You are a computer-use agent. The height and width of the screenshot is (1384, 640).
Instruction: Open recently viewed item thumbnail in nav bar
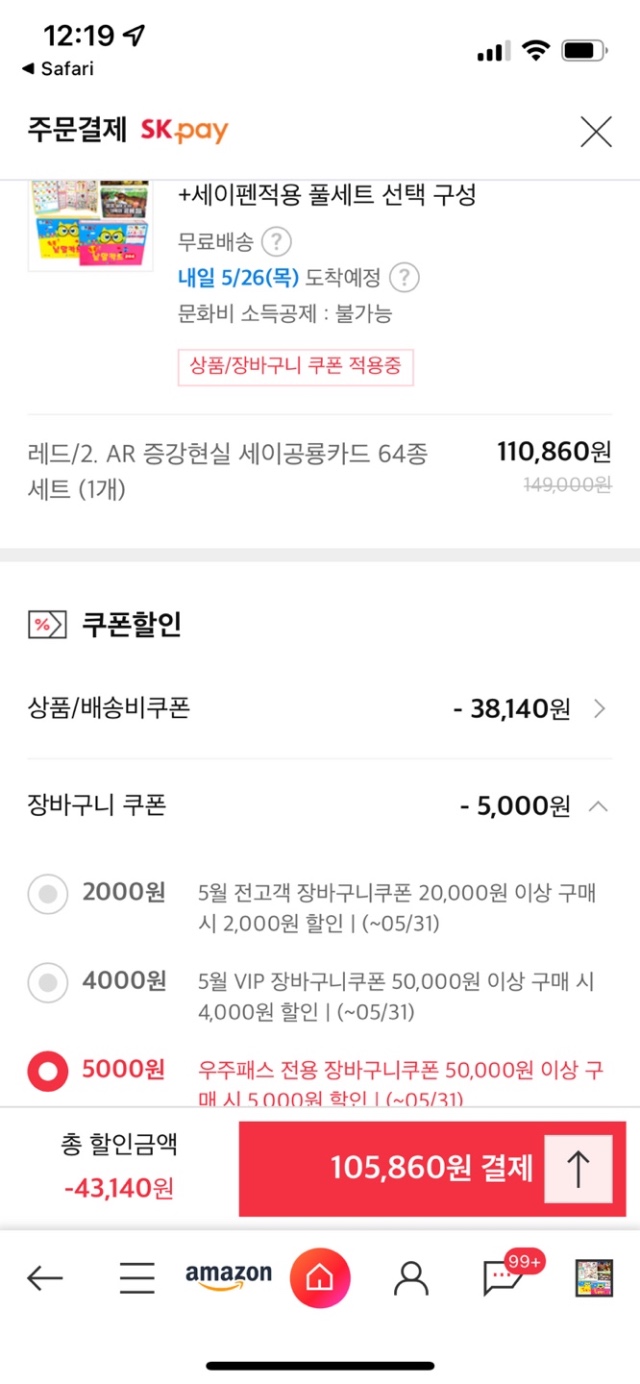(x=593, y=1277)
